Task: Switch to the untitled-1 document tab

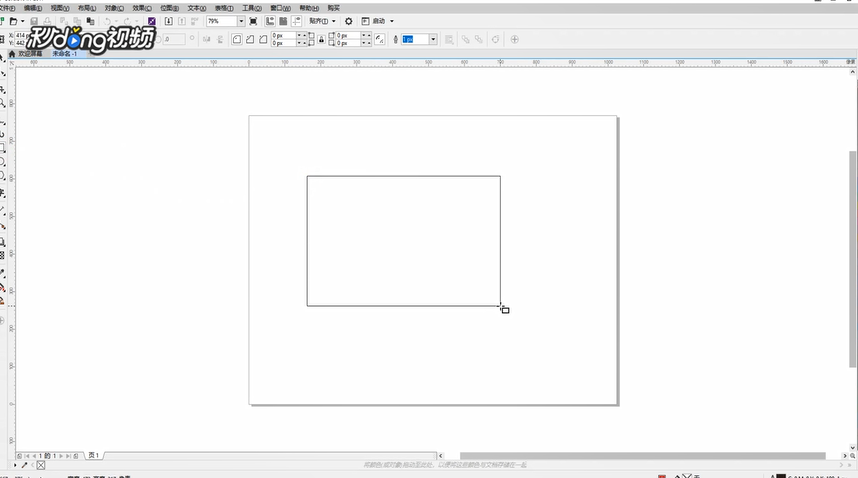Action: pyautogui.click(x=65, y=54)
